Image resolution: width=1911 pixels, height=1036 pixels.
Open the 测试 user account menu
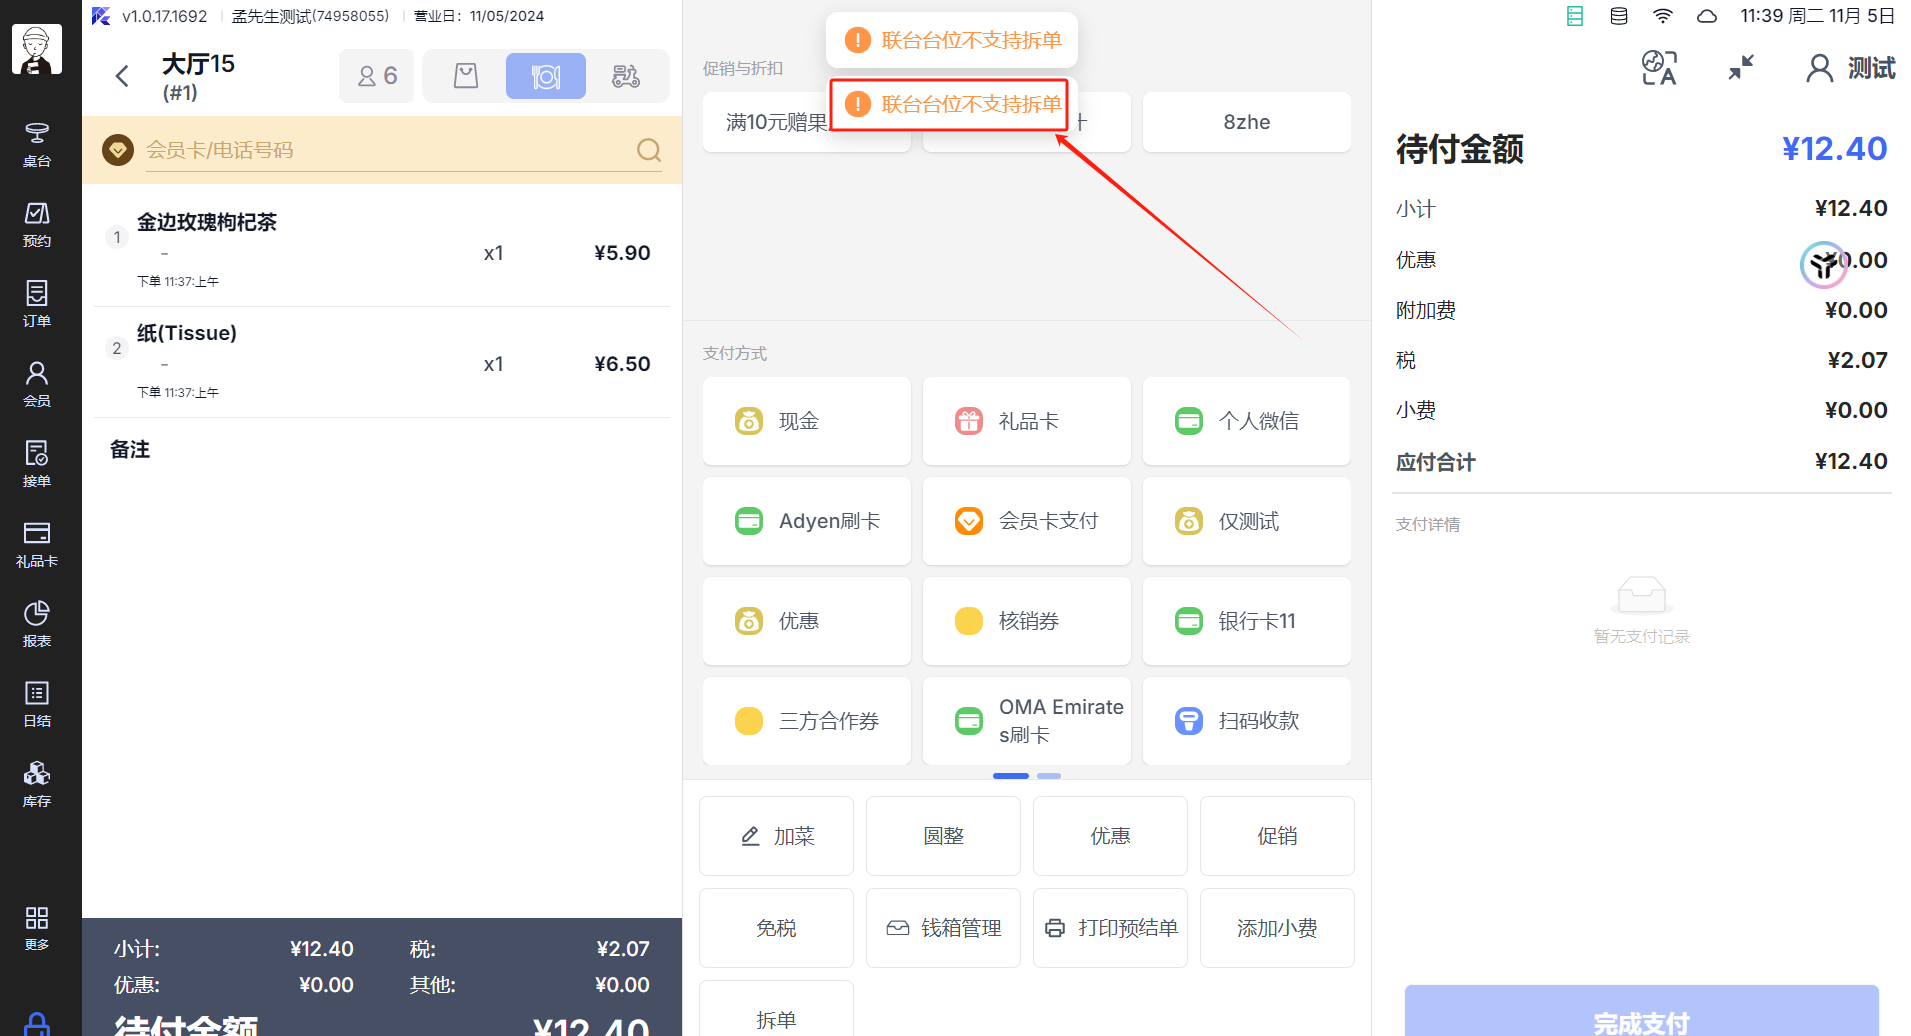1850,68
